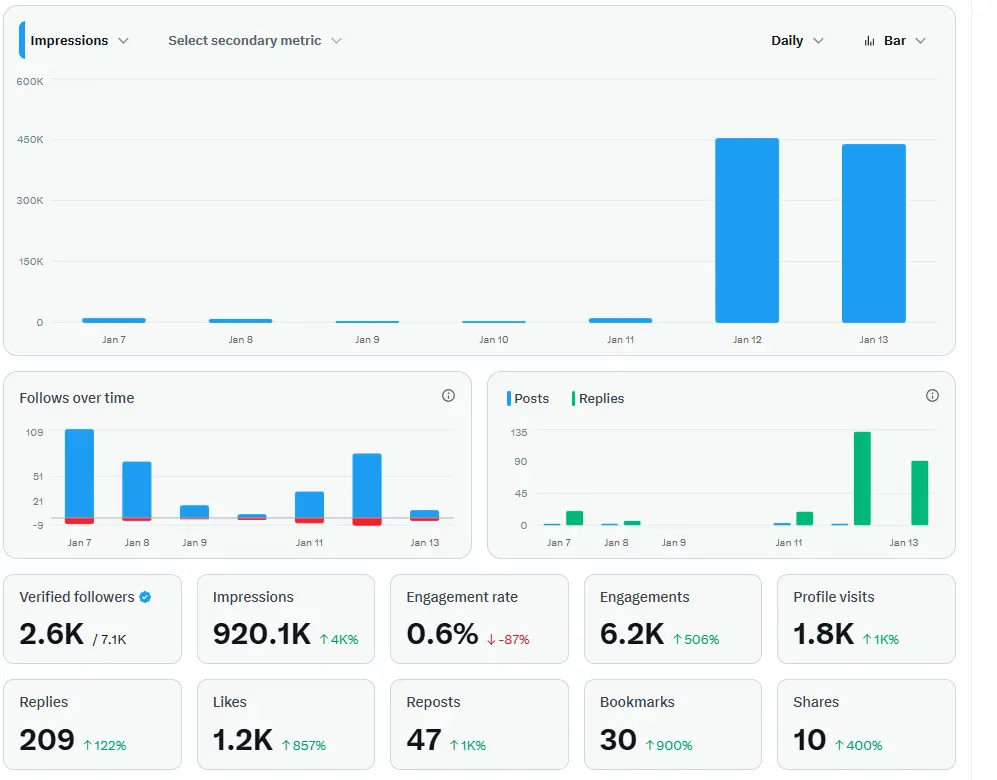Click info icon in Posts Replies card
997x780 pixels.
[x=932, y=396]
